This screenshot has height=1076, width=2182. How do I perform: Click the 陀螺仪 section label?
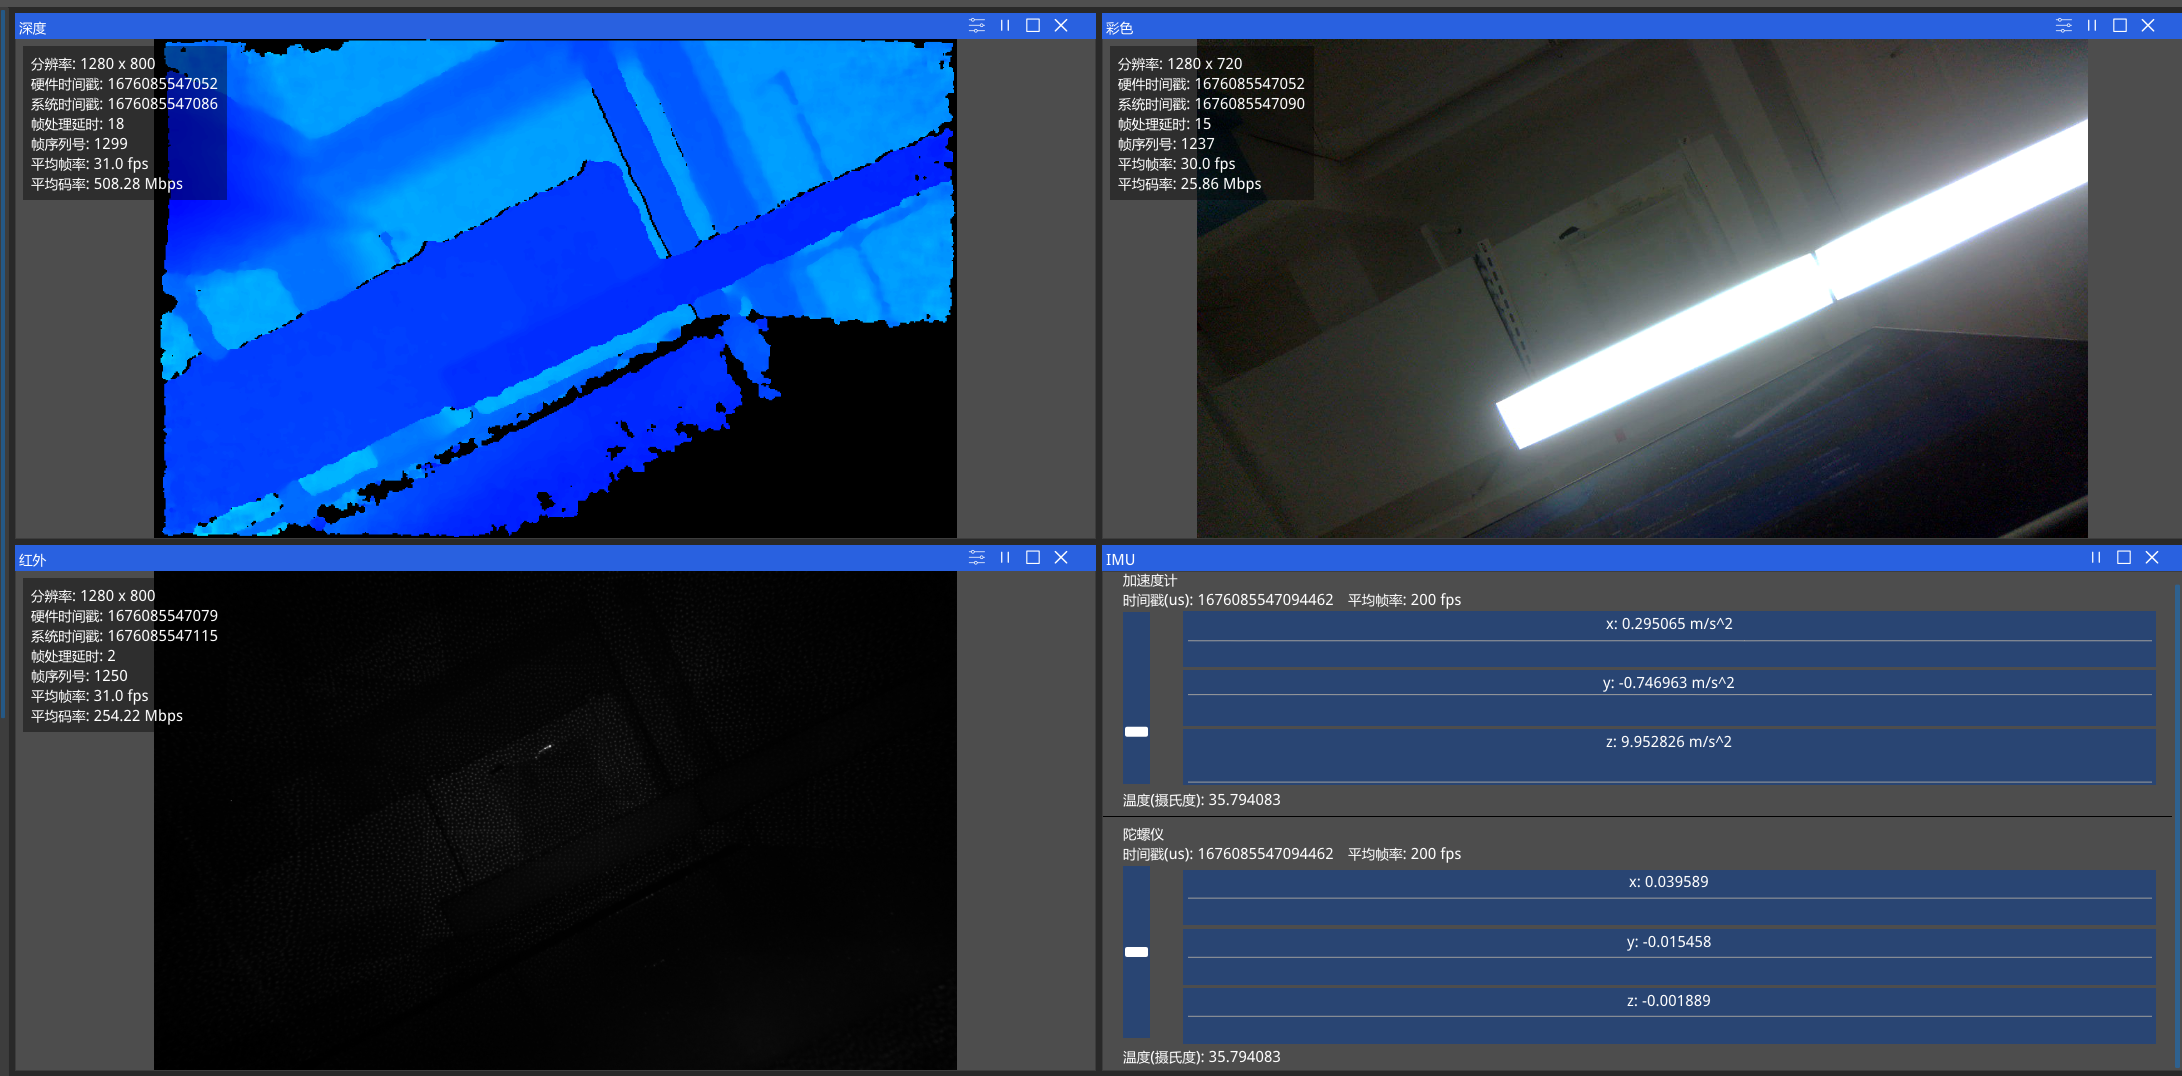(1143, 835)
